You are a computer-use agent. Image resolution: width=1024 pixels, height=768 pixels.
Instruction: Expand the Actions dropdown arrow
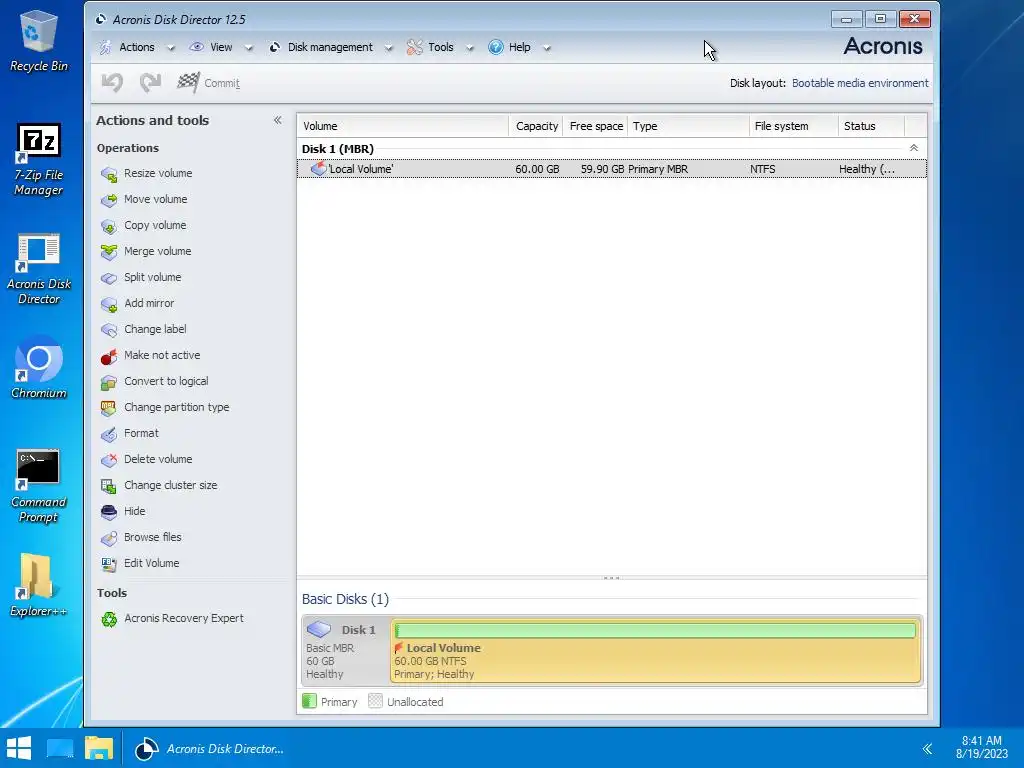point(170,48)
